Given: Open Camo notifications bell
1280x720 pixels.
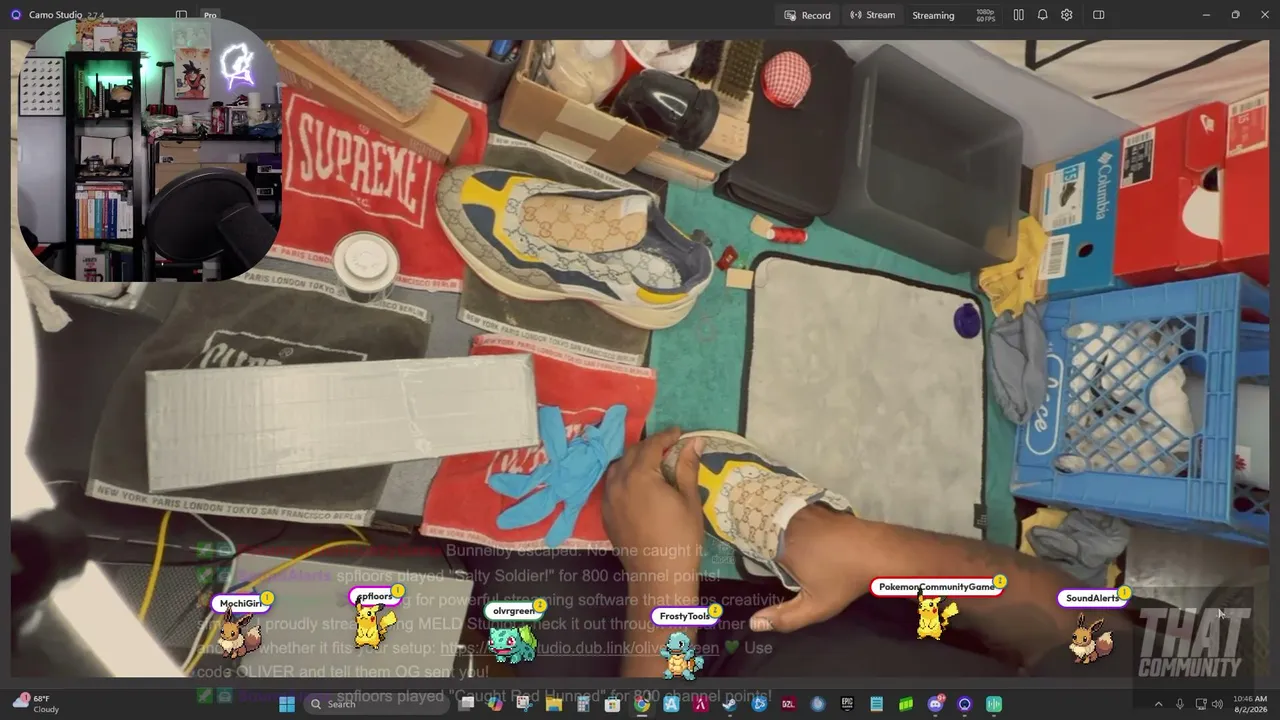Looking at the screenshot, I should [x=1042, y=15].
